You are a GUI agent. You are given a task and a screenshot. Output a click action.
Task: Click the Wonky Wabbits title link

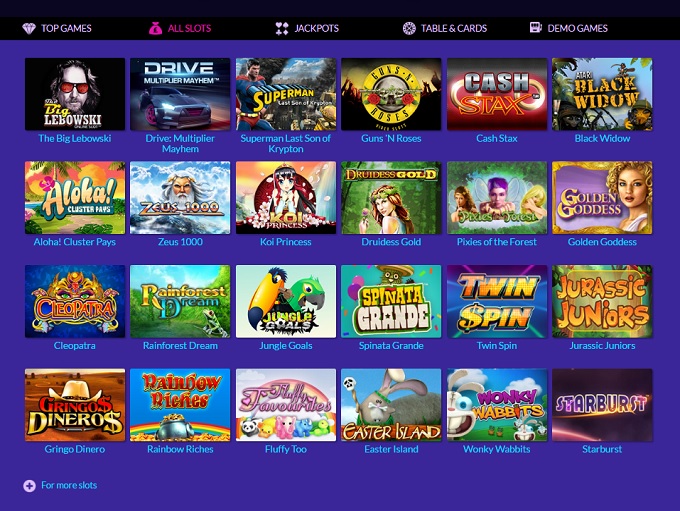[x=497, y=449]
